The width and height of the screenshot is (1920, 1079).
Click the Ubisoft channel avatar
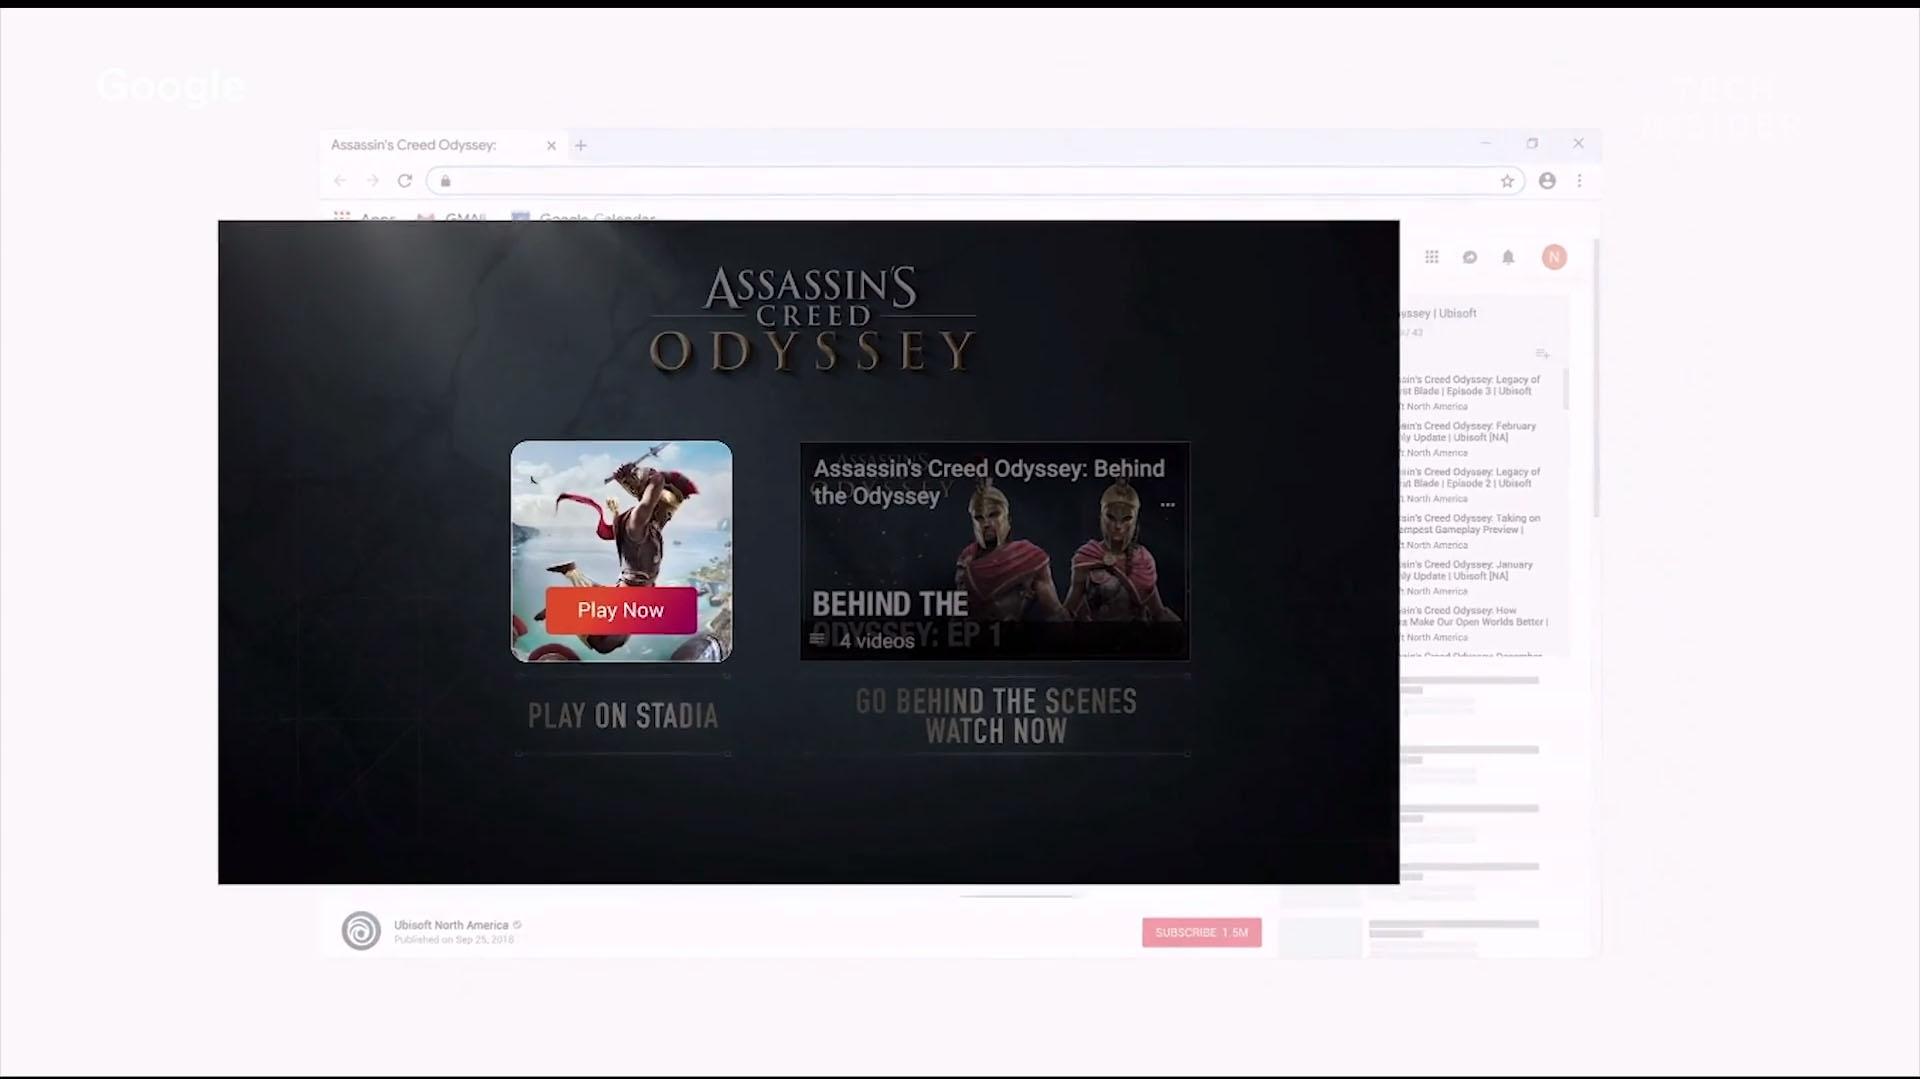[x=361, y=931]
